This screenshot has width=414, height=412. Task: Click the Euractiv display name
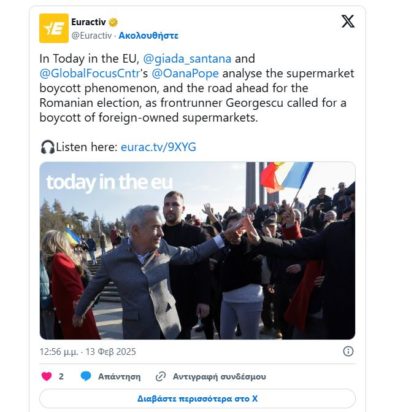(88, 22)
